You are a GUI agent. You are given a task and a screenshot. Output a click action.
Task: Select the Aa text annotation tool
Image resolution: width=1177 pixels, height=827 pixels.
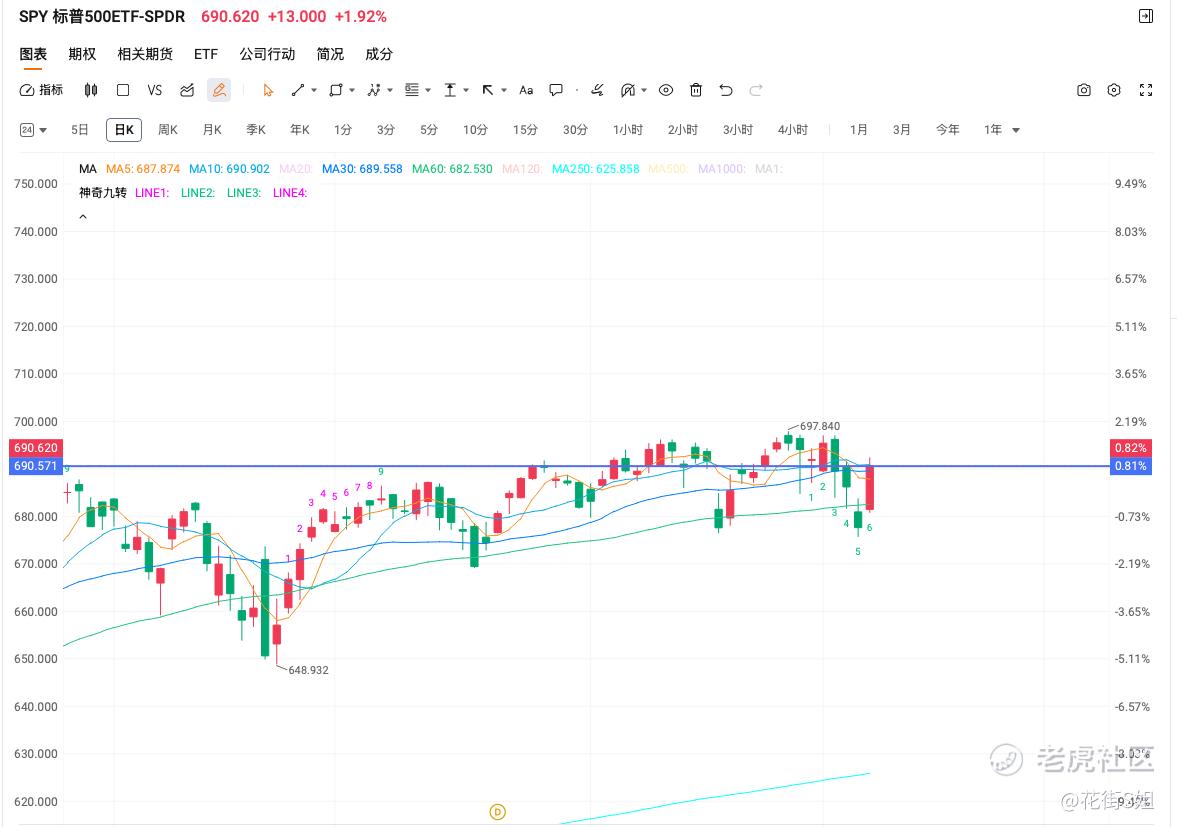click(x=526, y=90)
